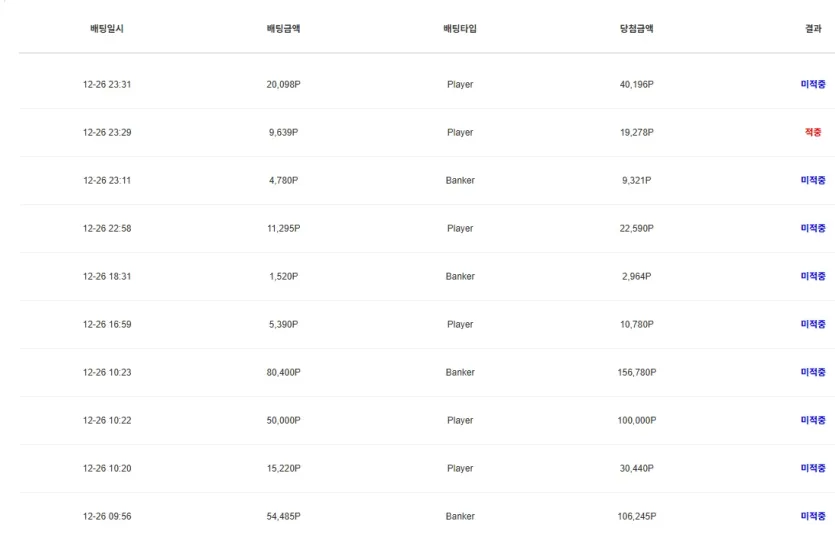The width and height of the screenshot is (835, 534).
Task: Click the 15,220P betting amount
Action: click(x=284, y=469)
